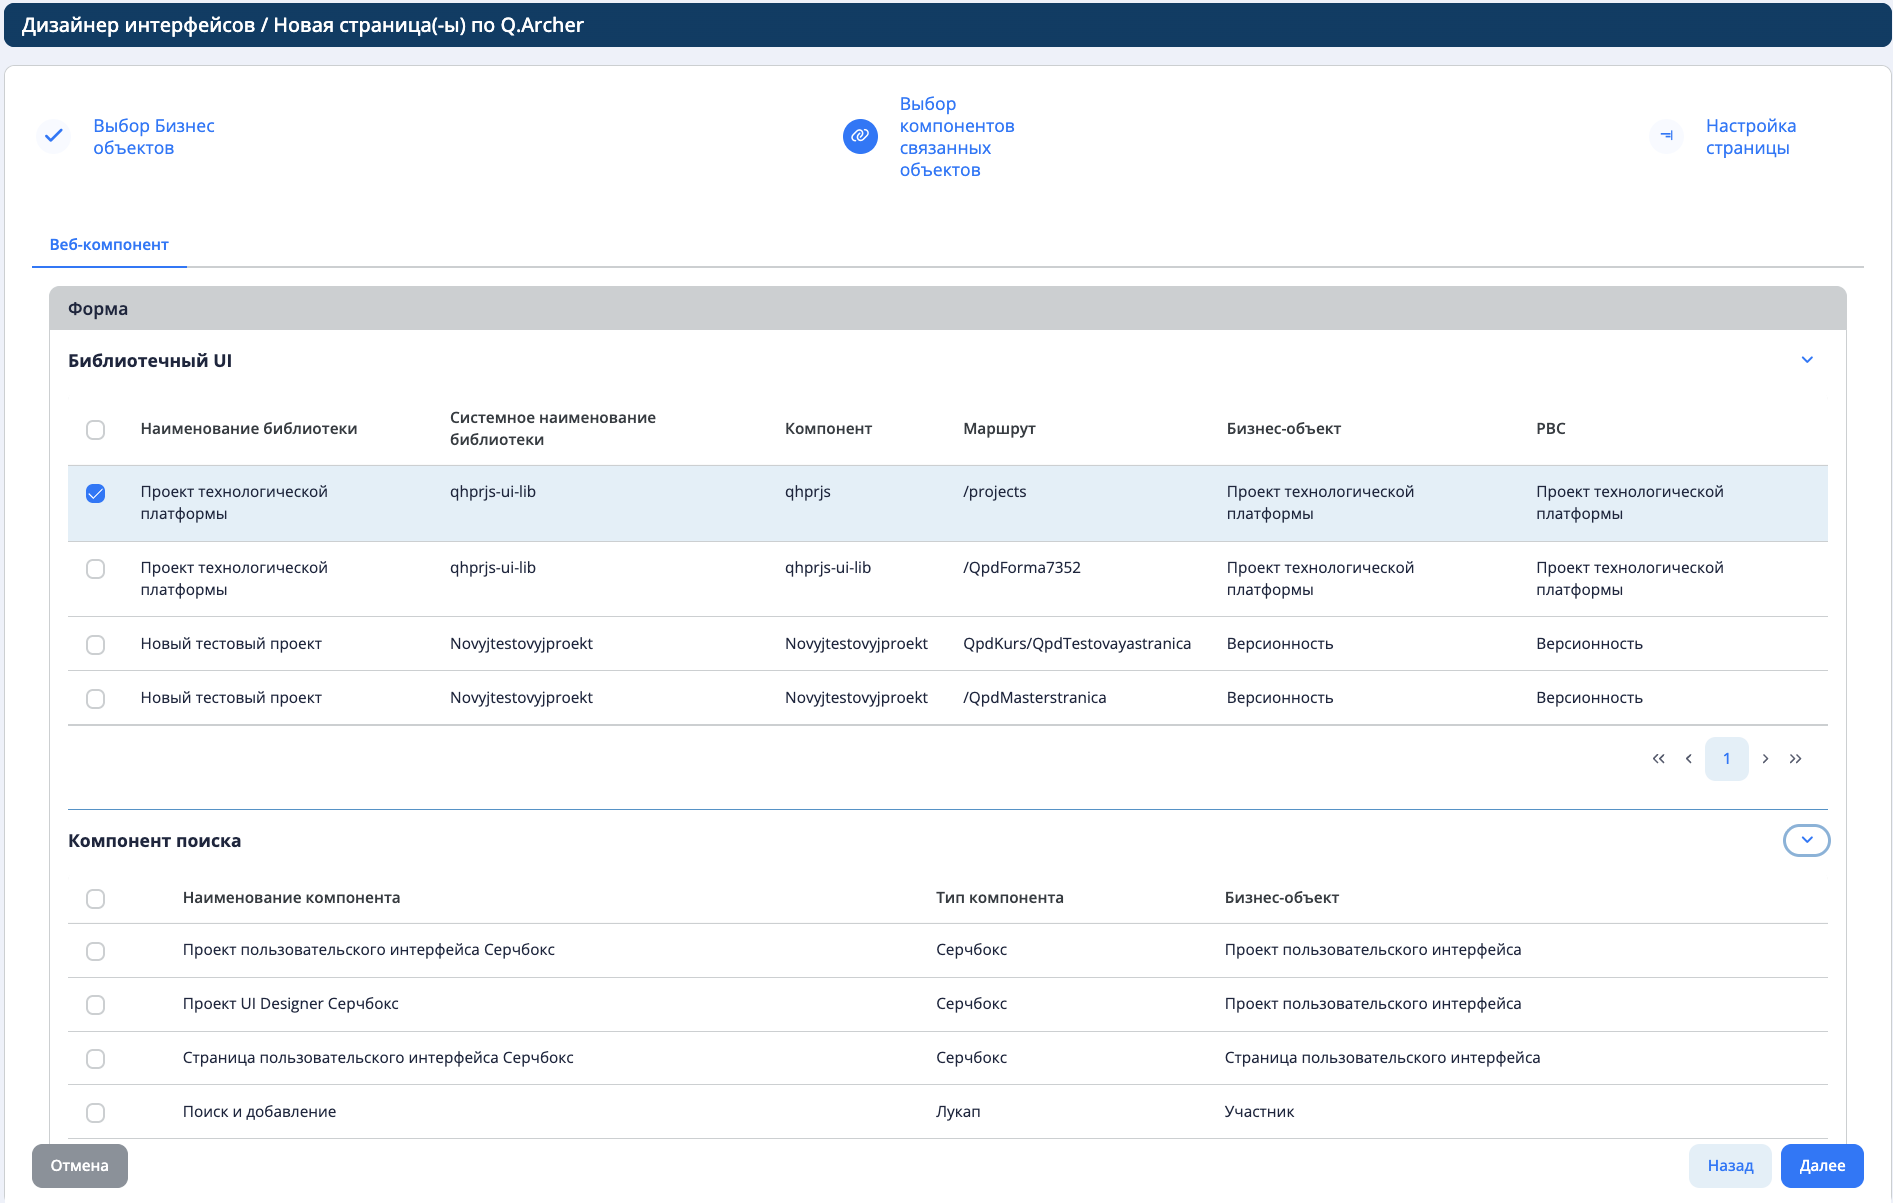The image size is (1893, 1203).
Task: Uncheck the qhprjs /projects row checkbox
Action: (96, 494)
